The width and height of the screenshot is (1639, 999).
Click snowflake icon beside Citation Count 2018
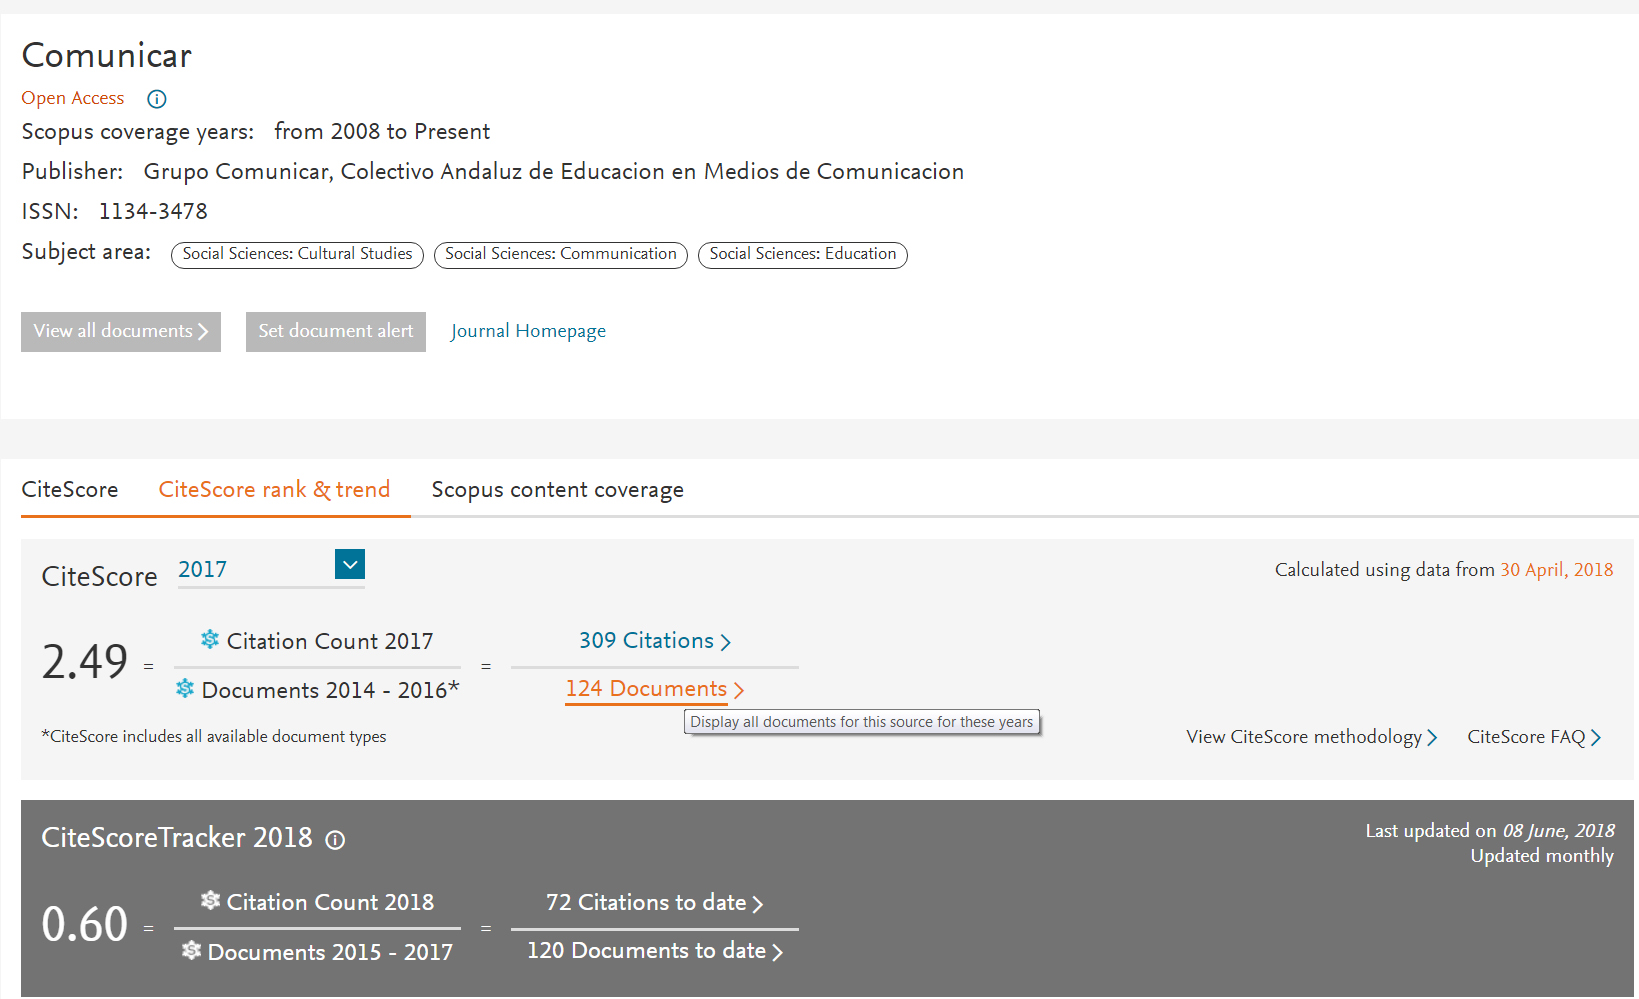click(210, 900)
